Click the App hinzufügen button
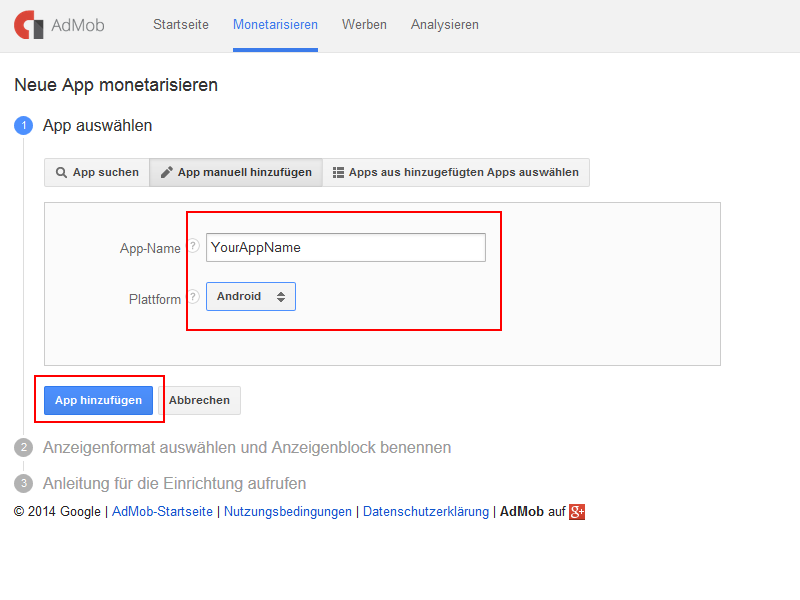Screen dimensions: 800x600 click(98, 401)
